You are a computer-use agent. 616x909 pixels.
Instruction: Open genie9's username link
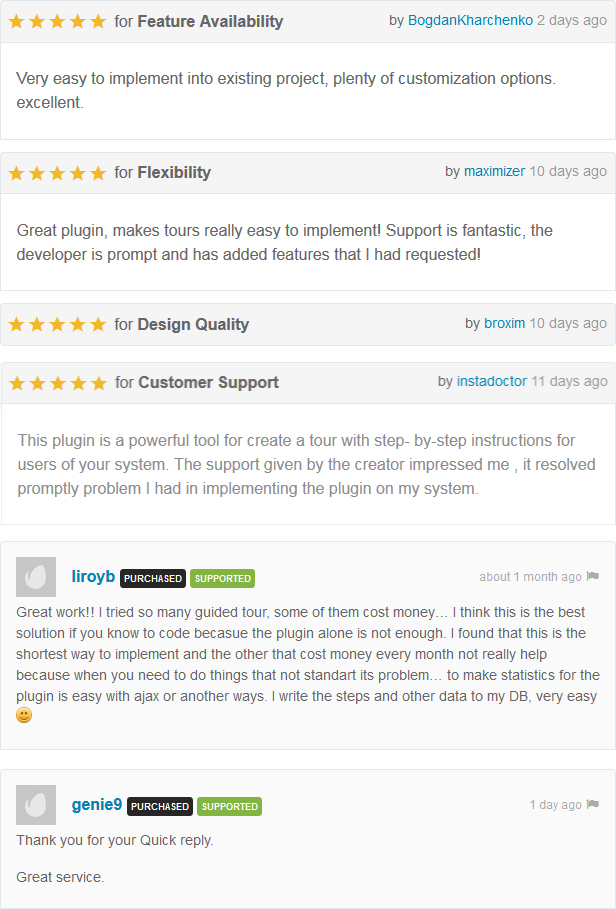tap(97, 804)
